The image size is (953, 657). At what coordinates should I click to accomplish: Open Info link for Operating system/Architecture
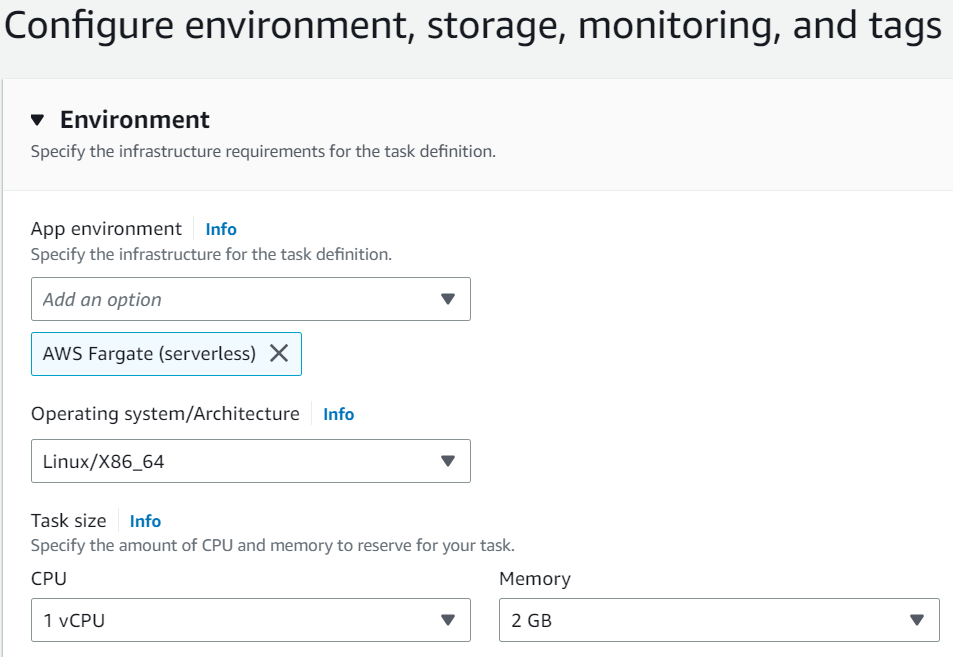point(339,414)
